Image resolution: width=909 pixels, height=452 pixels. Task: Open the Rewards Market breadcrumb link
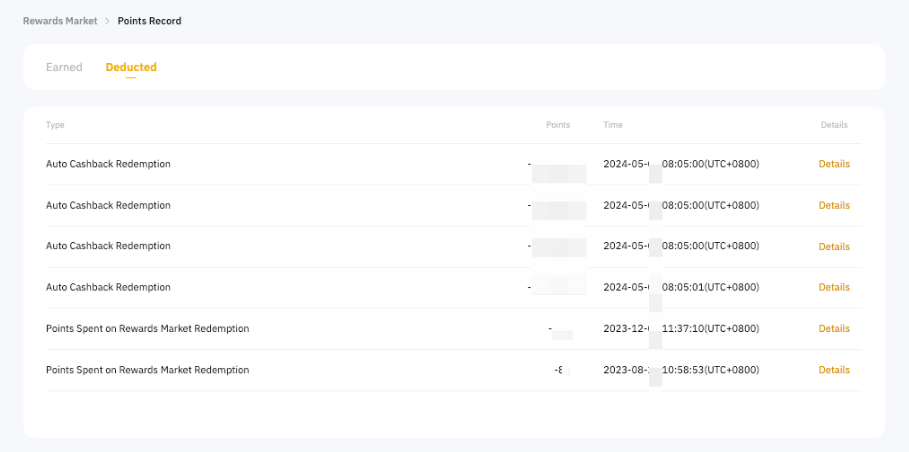[x=60, y=21]
